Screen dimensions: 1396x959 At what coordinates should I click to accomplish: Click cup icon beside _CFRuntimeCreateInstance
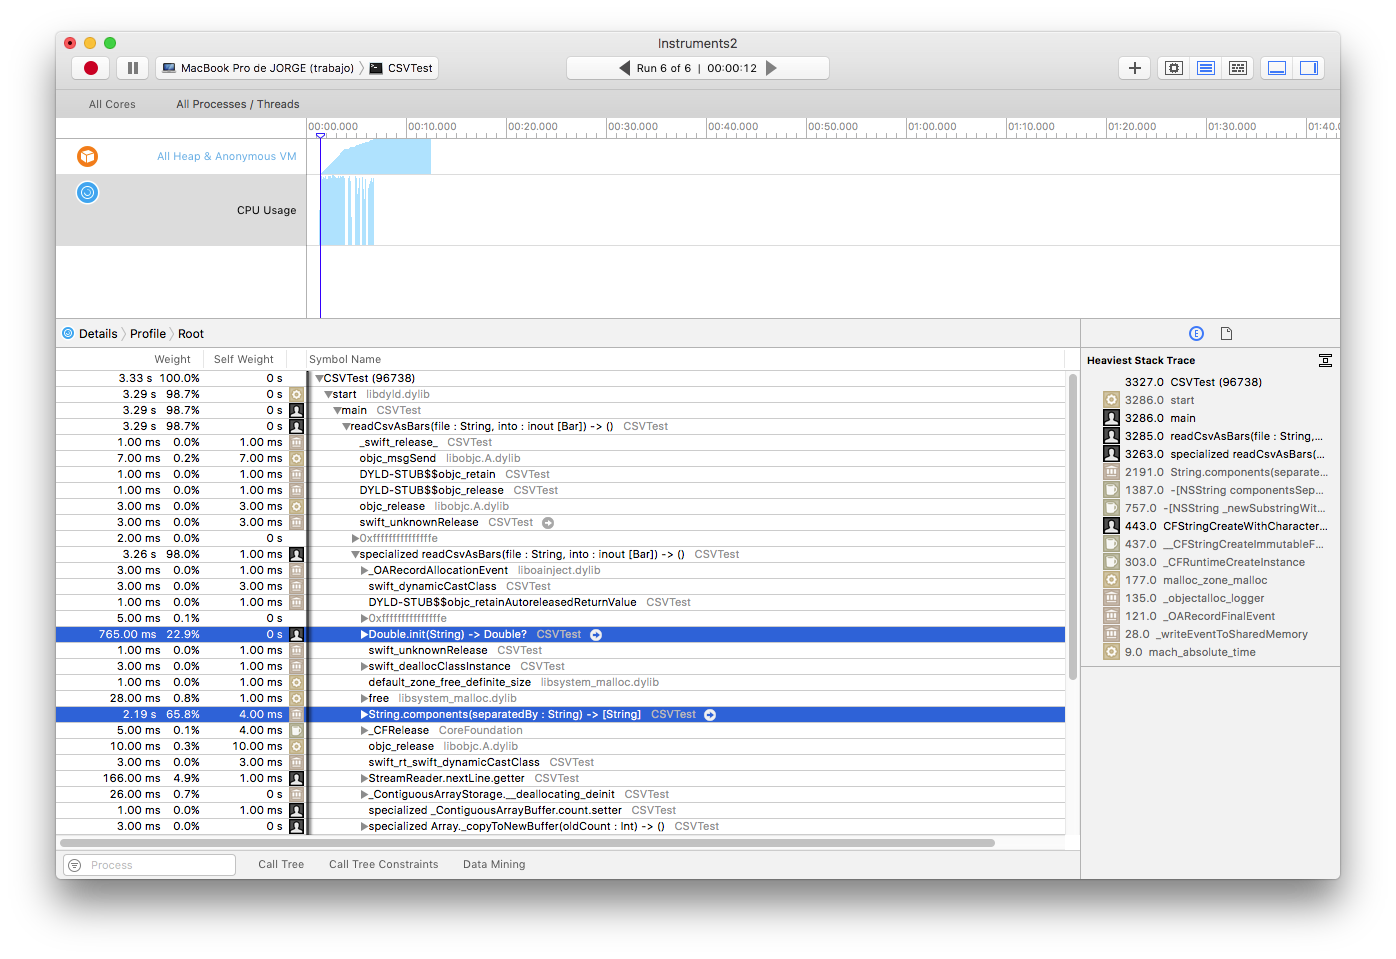point(1111,562)
